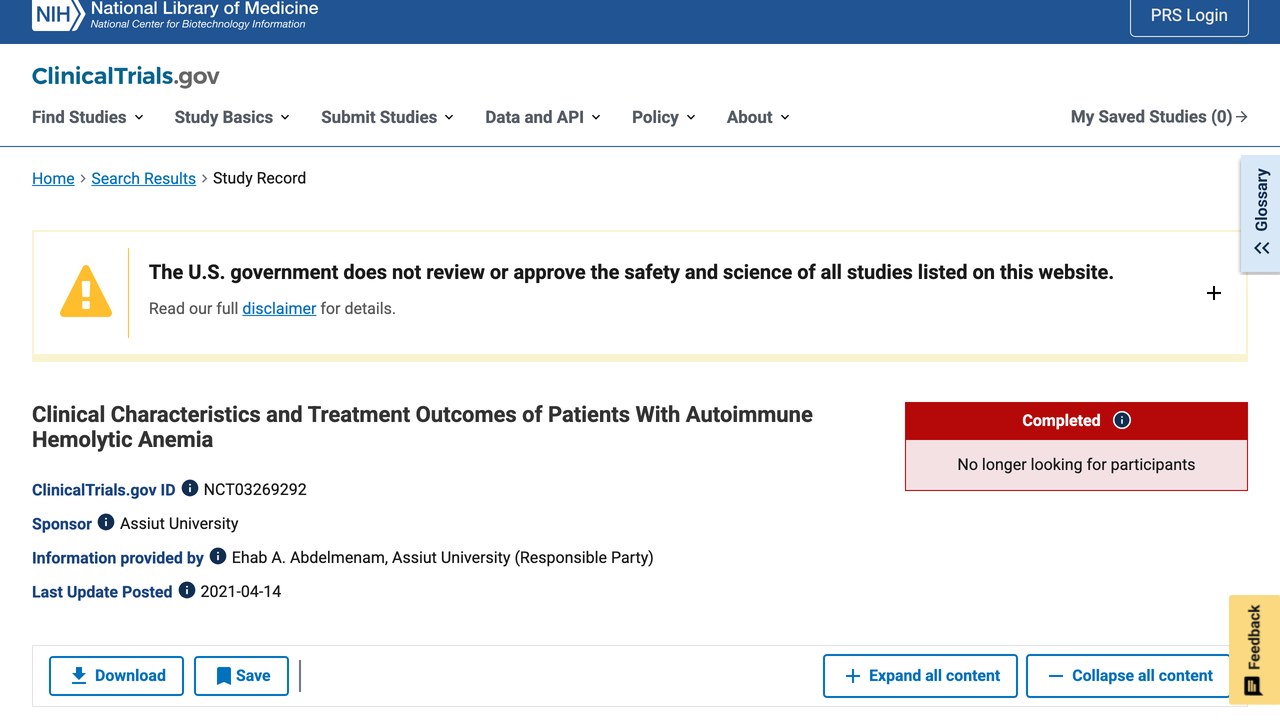Image resolution: width=1280 pixels, height=720 pixels.
Task: Click the info icon beside ClinicalTrials.gov ID
Action: [x=189, y=489]
